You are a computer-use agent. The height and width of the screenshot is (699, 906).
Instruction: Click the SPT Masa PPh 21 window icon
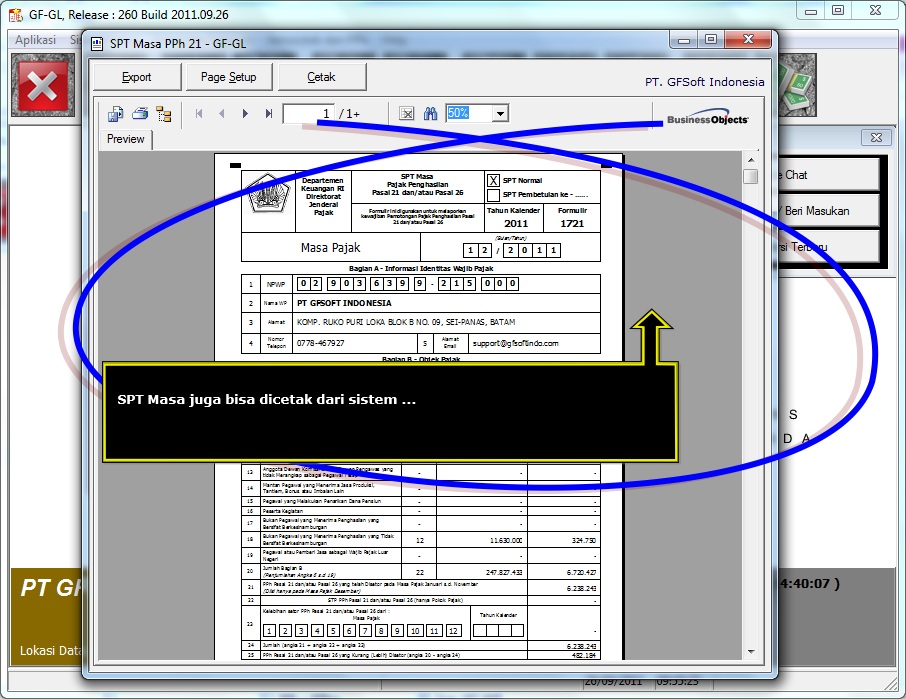pos(98,44)
